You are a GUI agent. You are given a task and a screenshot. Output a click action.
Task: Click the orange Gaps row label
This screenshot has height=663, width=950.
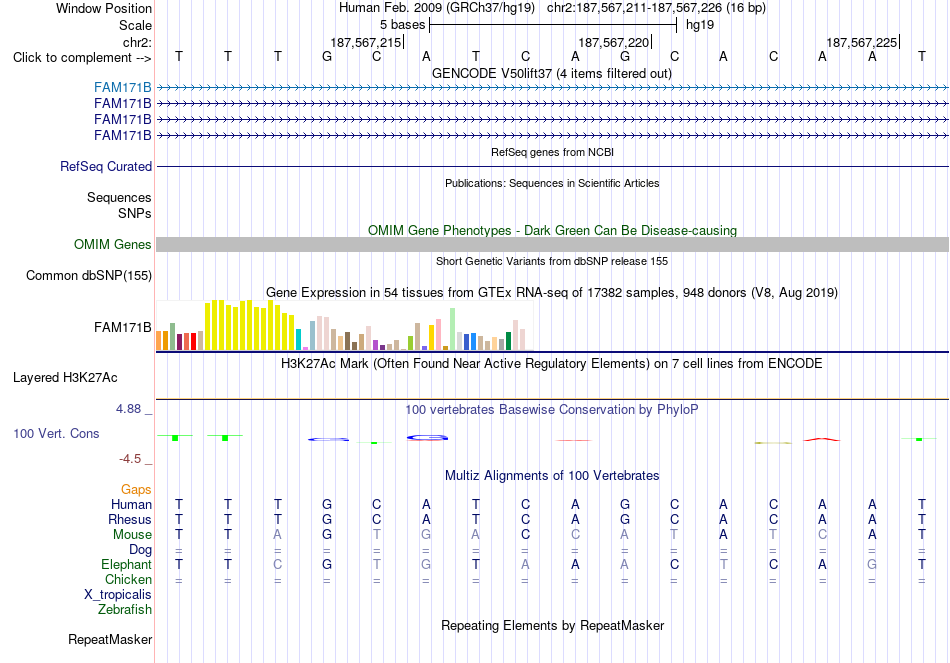[136, 490]
